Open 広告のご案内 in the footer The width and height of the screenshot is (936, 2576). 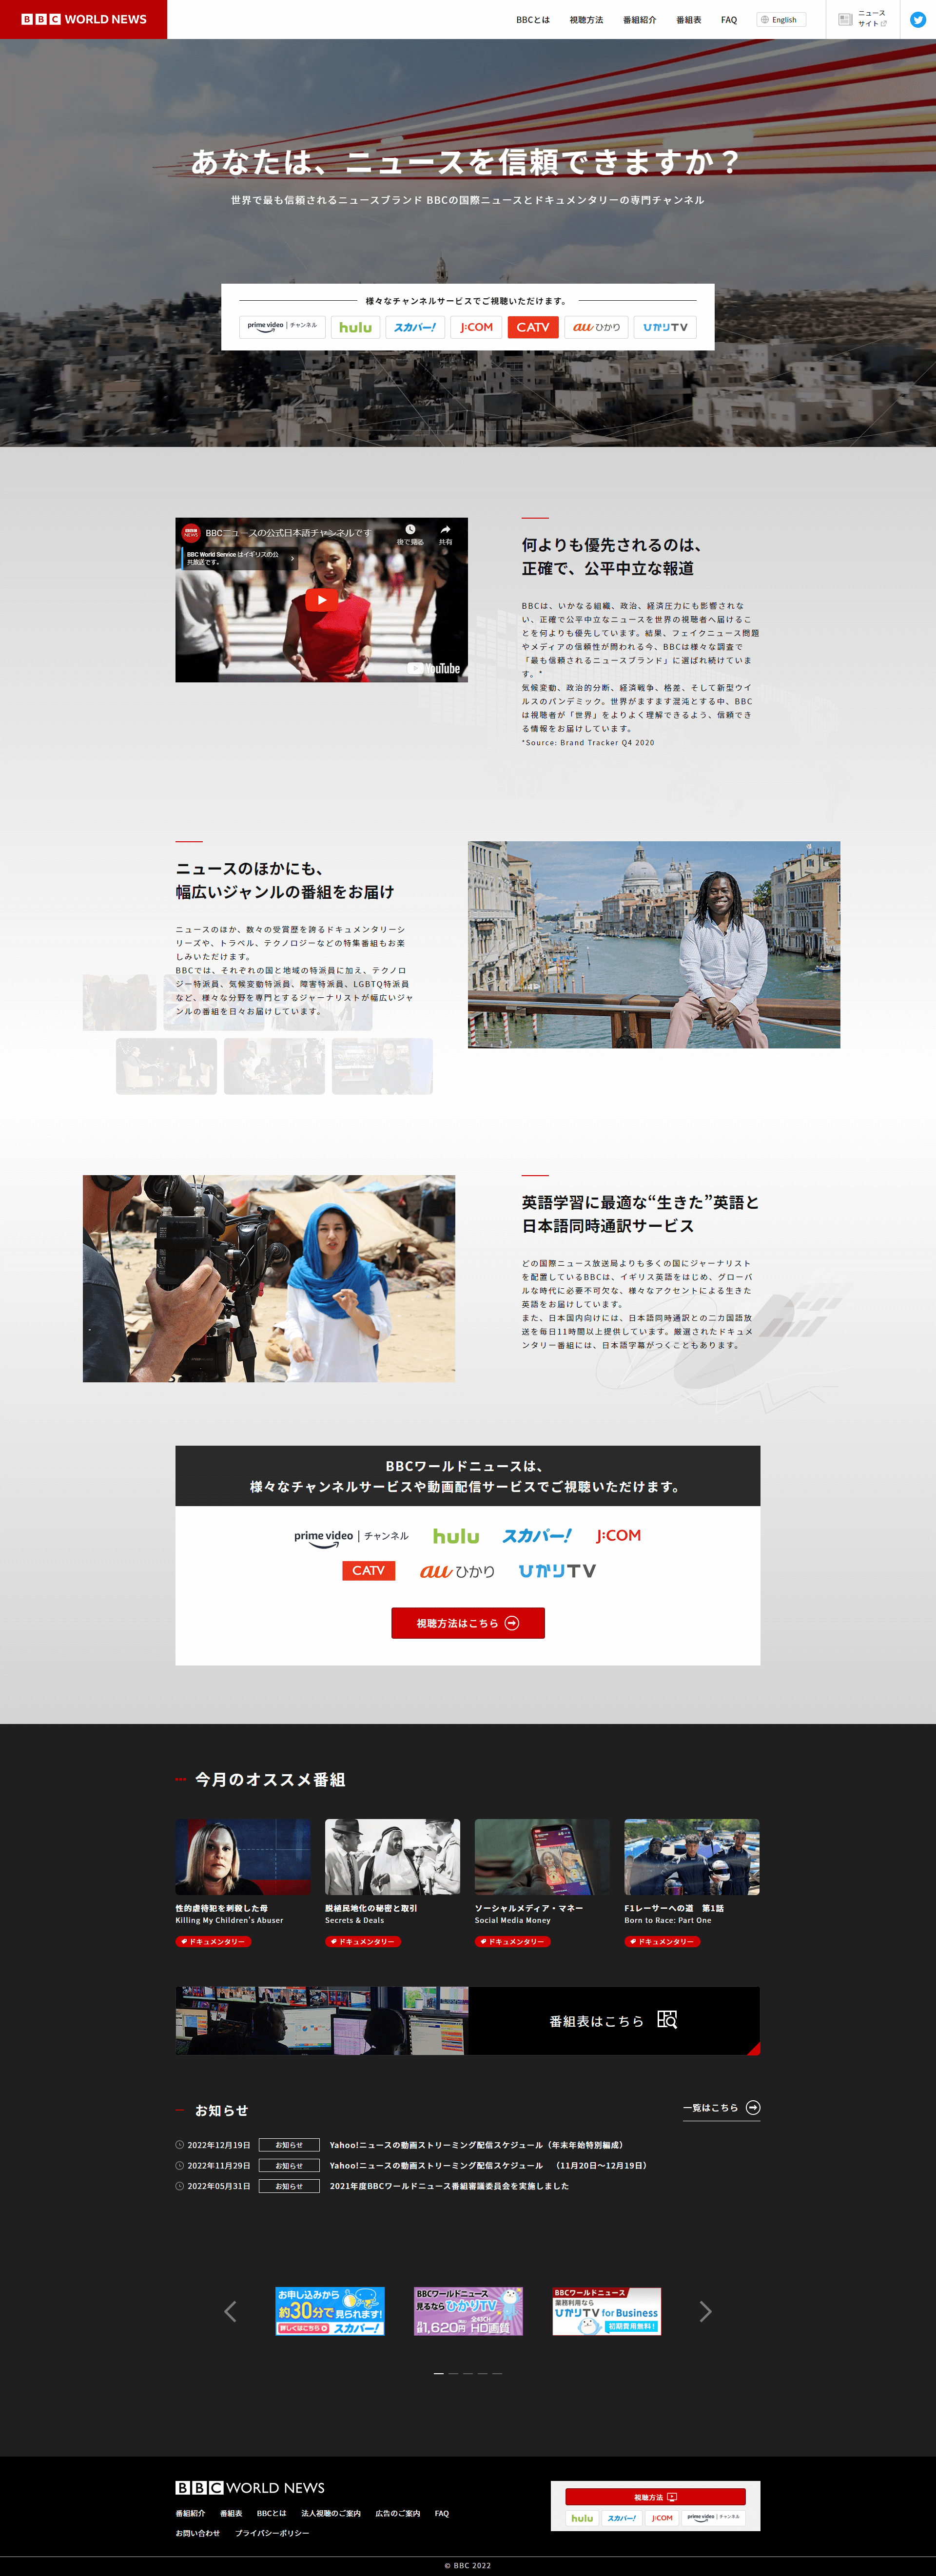(x=398, y=2513)
